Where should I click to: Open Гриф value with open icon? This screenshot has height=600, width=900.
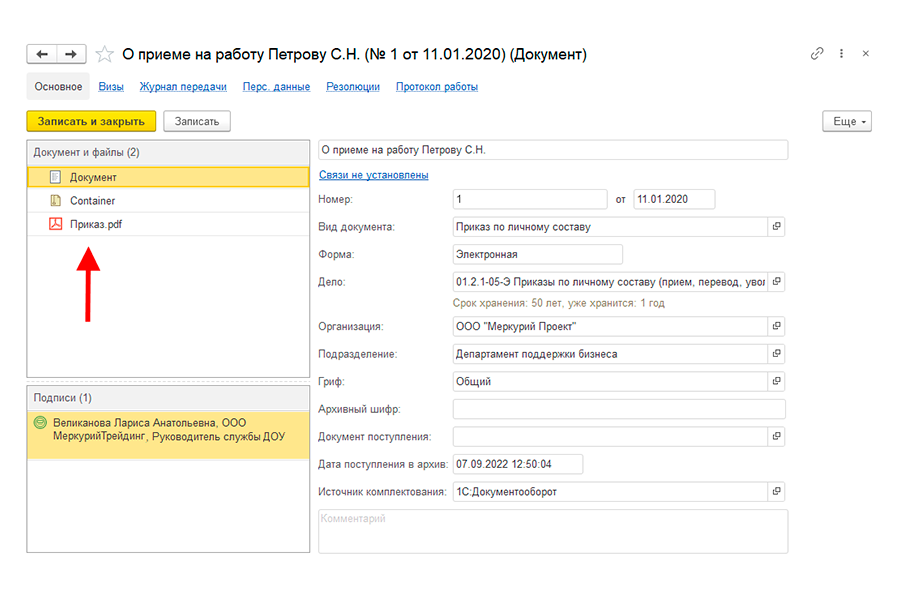pyautogui.click(x=777, y=381)
